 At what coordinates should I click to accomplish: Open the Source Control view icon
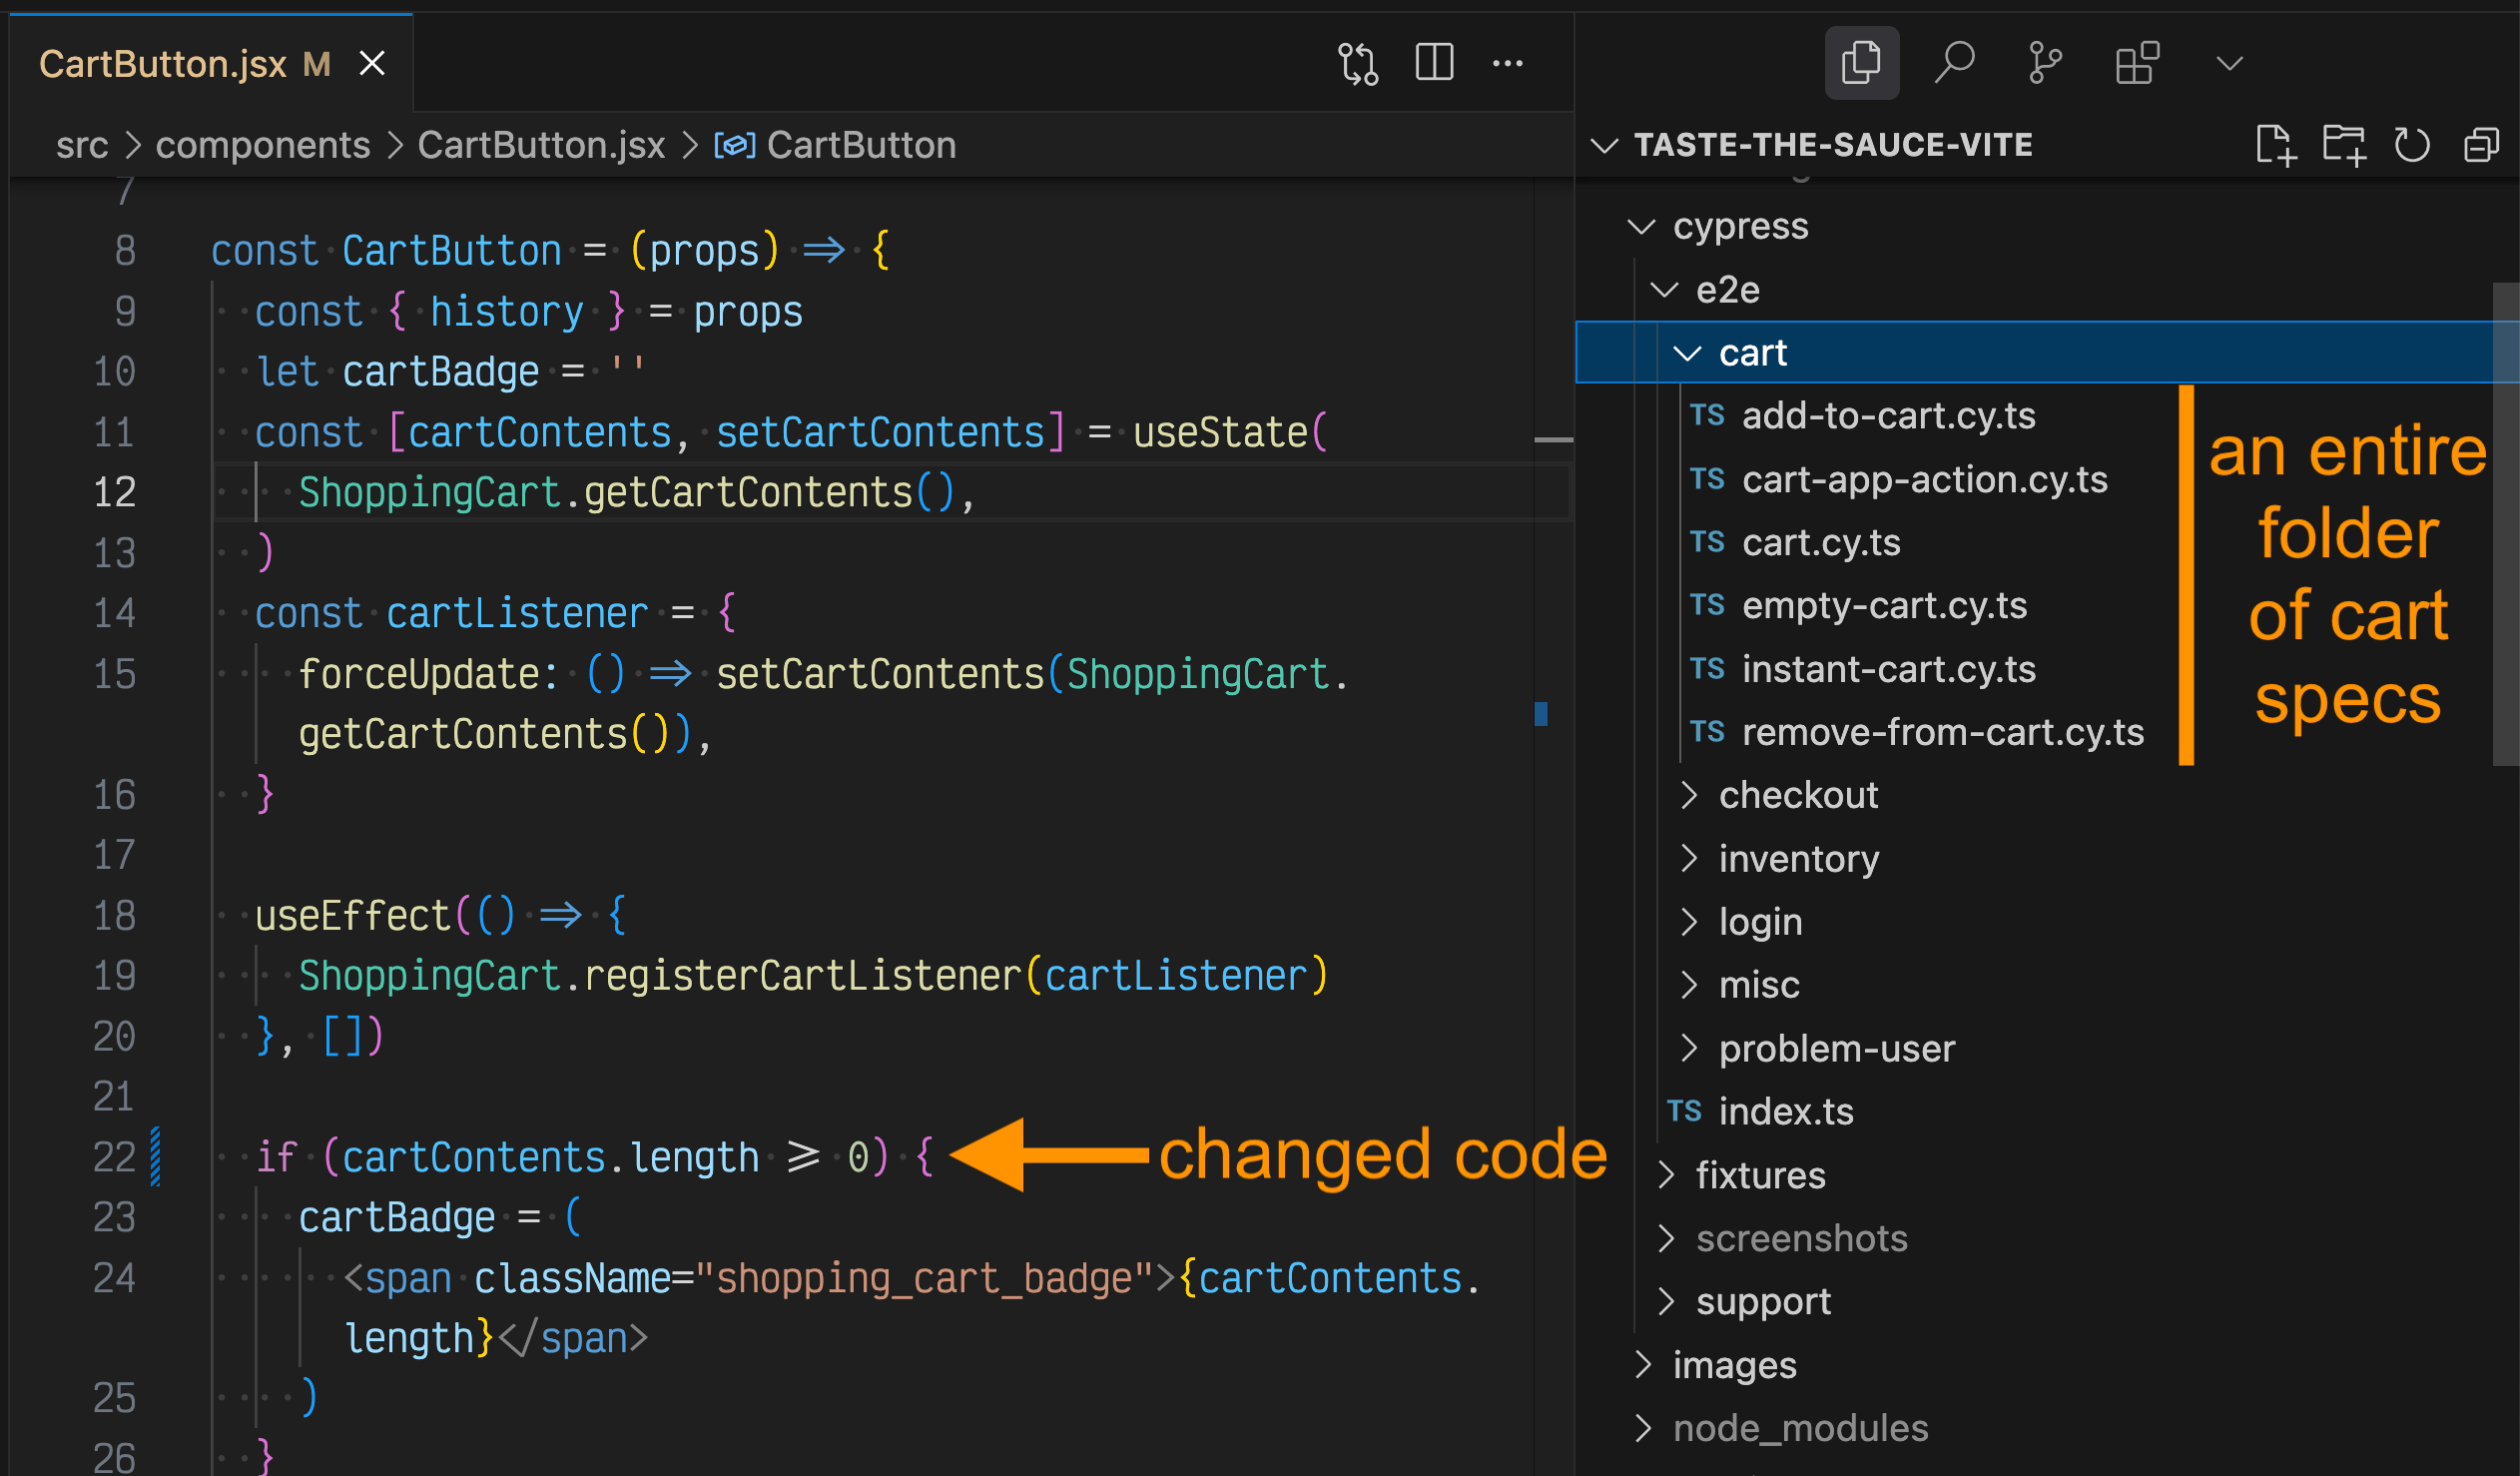(2044, 63)
